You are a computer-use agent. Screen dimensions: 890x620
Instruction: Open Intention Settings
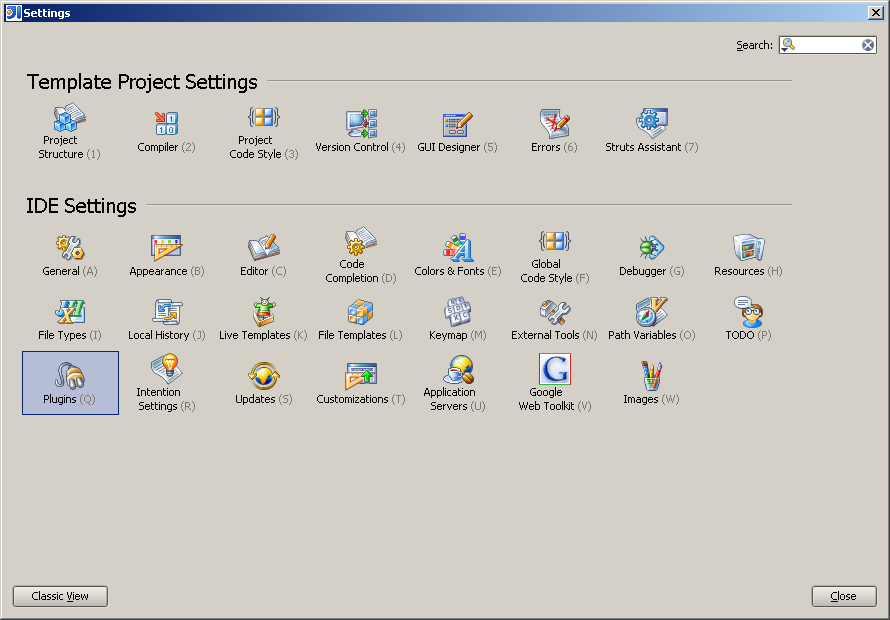[x=166, y=383]
